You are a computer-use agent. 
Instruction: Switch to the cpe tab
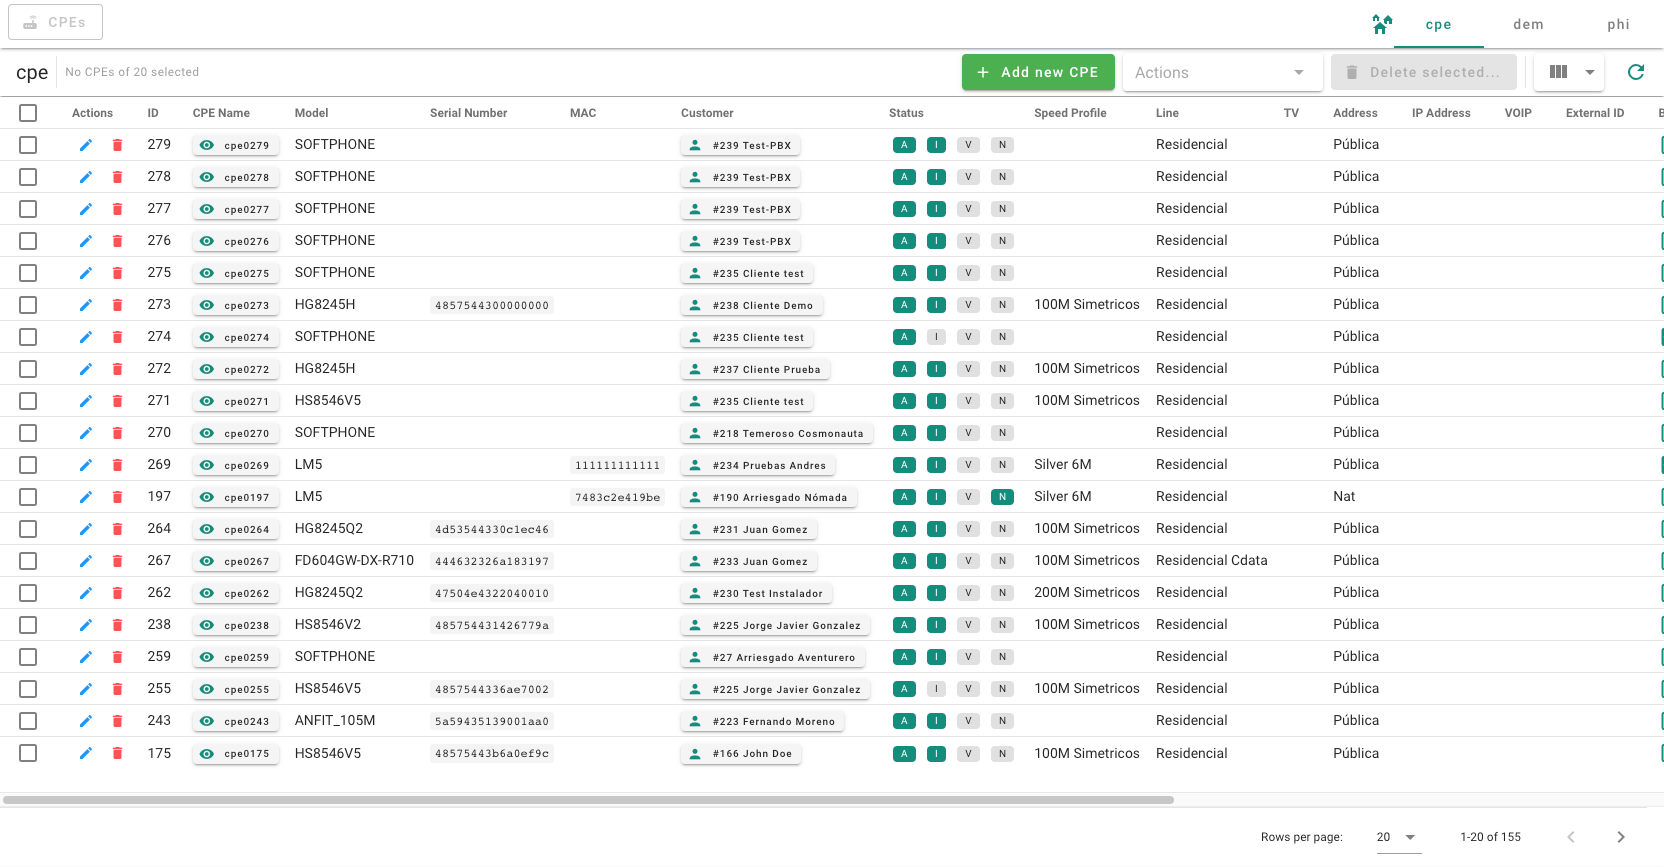coord(1438,24)
